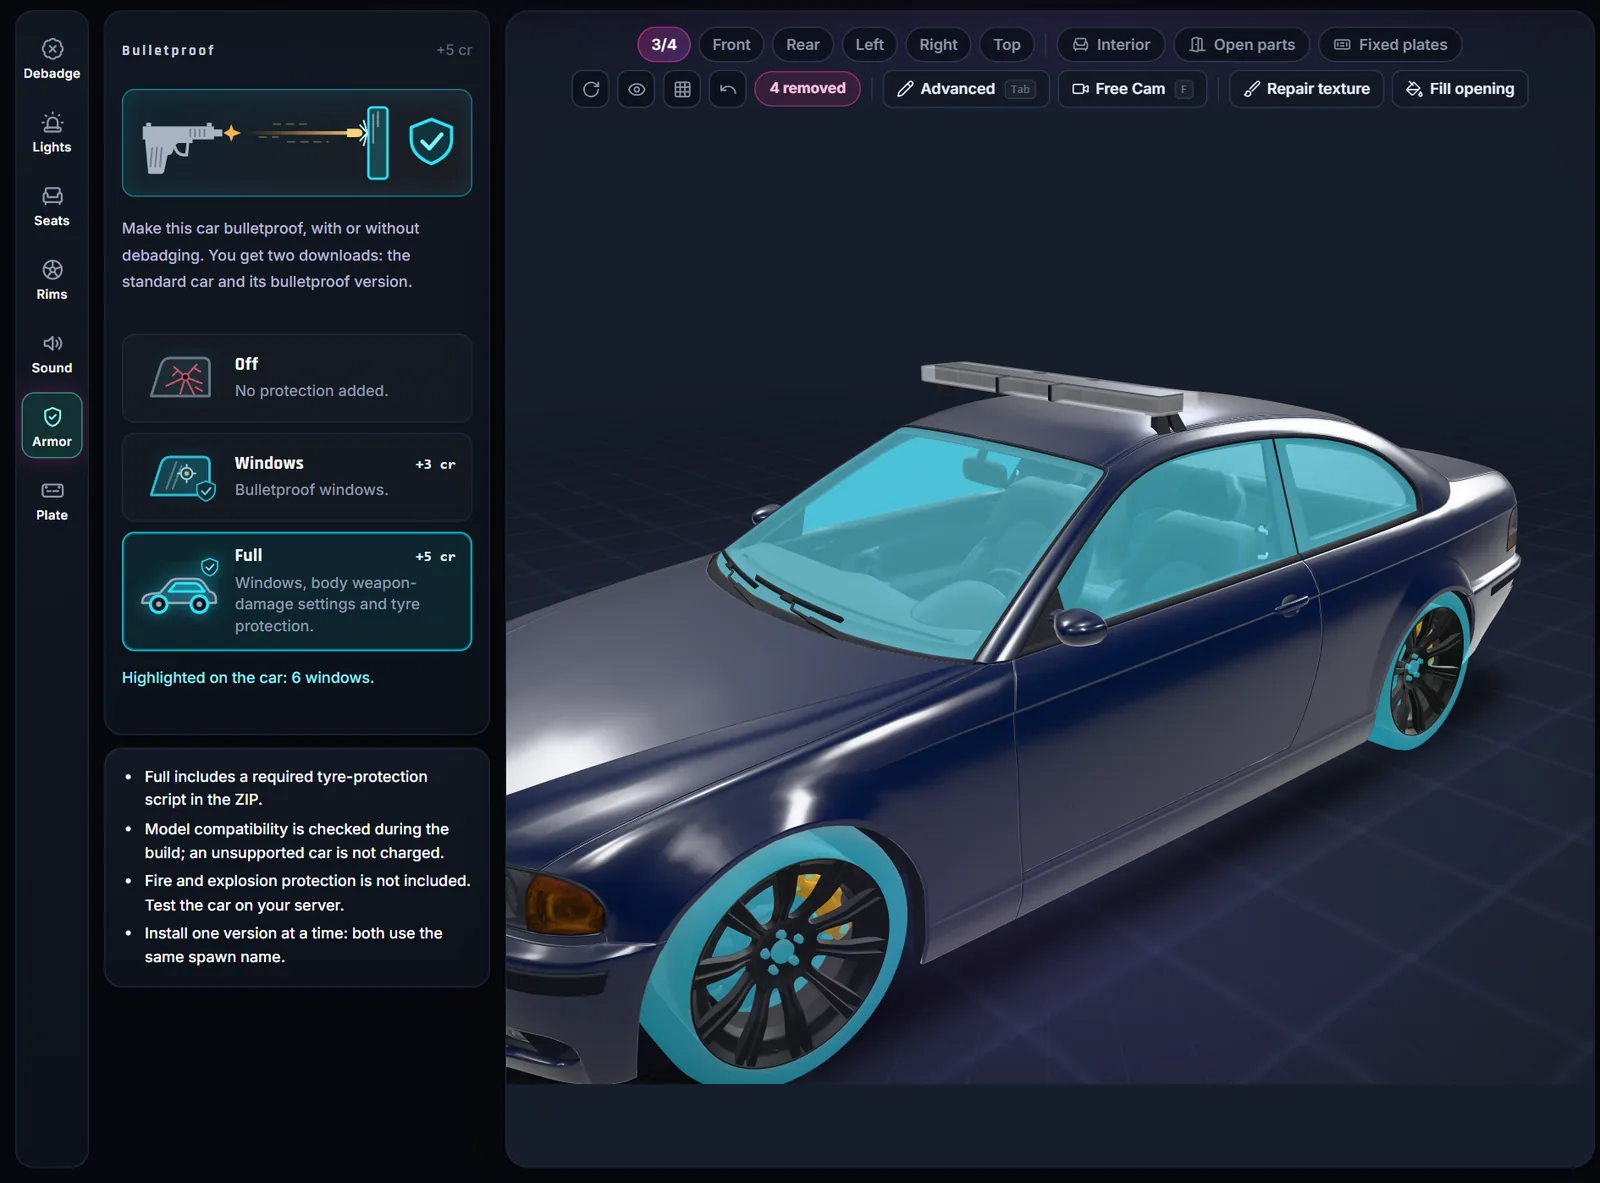Click the 'Fire and explosion protection' note

point(307,892)
